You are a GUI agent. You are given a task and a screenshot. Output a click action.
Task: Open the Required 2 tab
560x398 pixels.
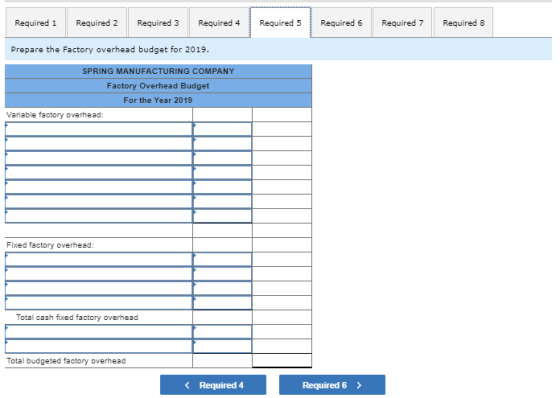(97, 23)
